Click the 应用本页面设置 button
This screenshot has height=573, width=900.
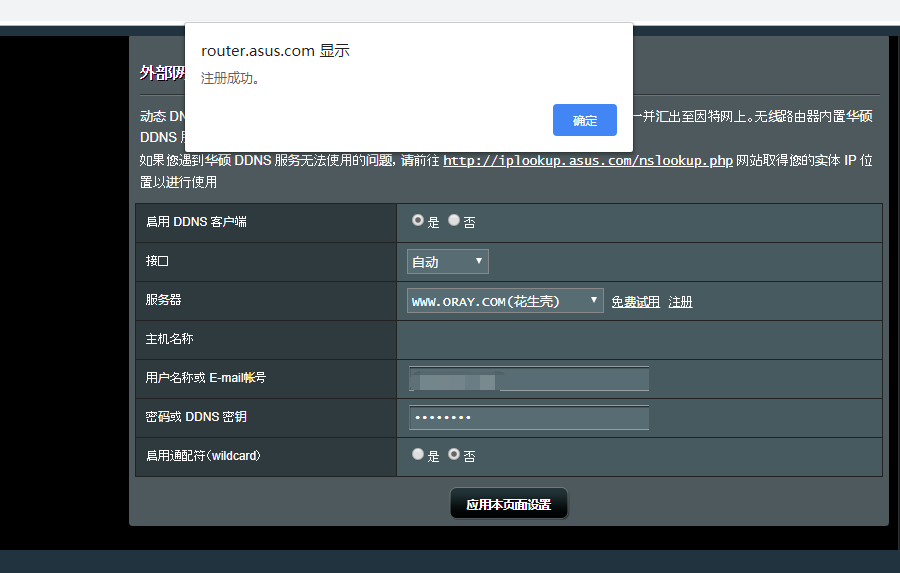point(509,504)
